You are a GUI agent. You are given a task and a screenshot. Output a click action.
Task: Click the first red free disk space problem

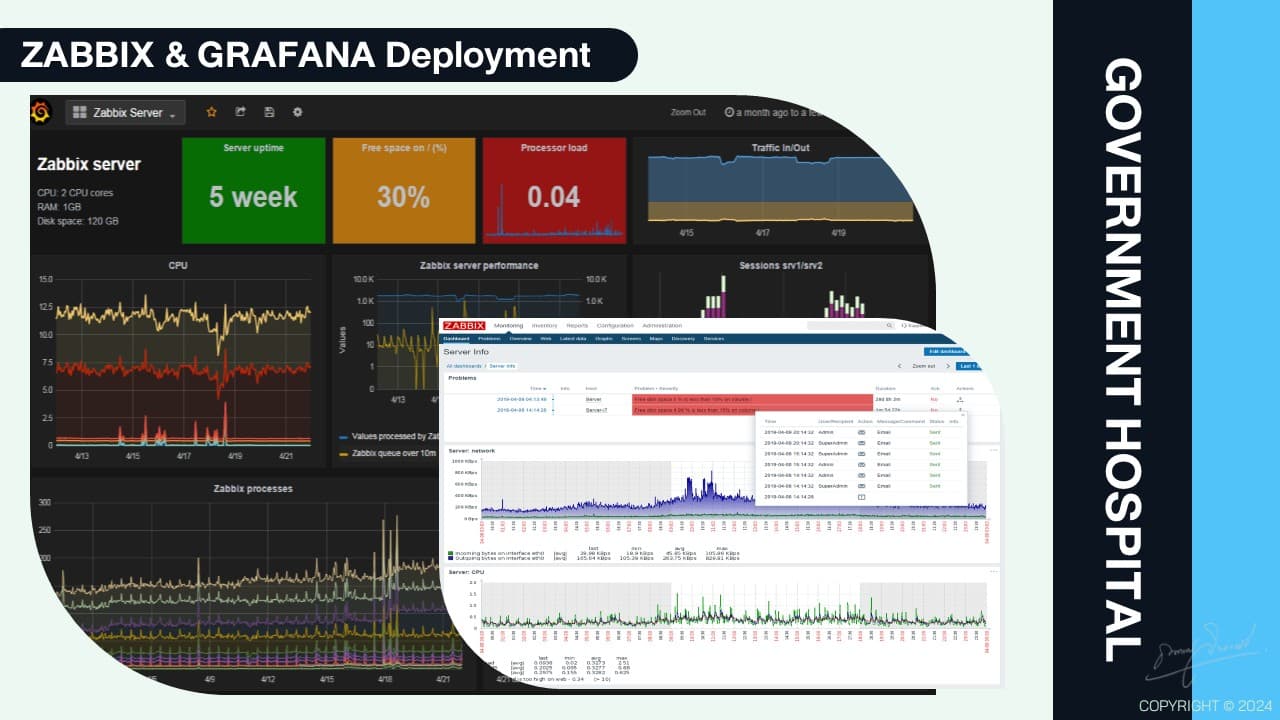coord(752,399)
